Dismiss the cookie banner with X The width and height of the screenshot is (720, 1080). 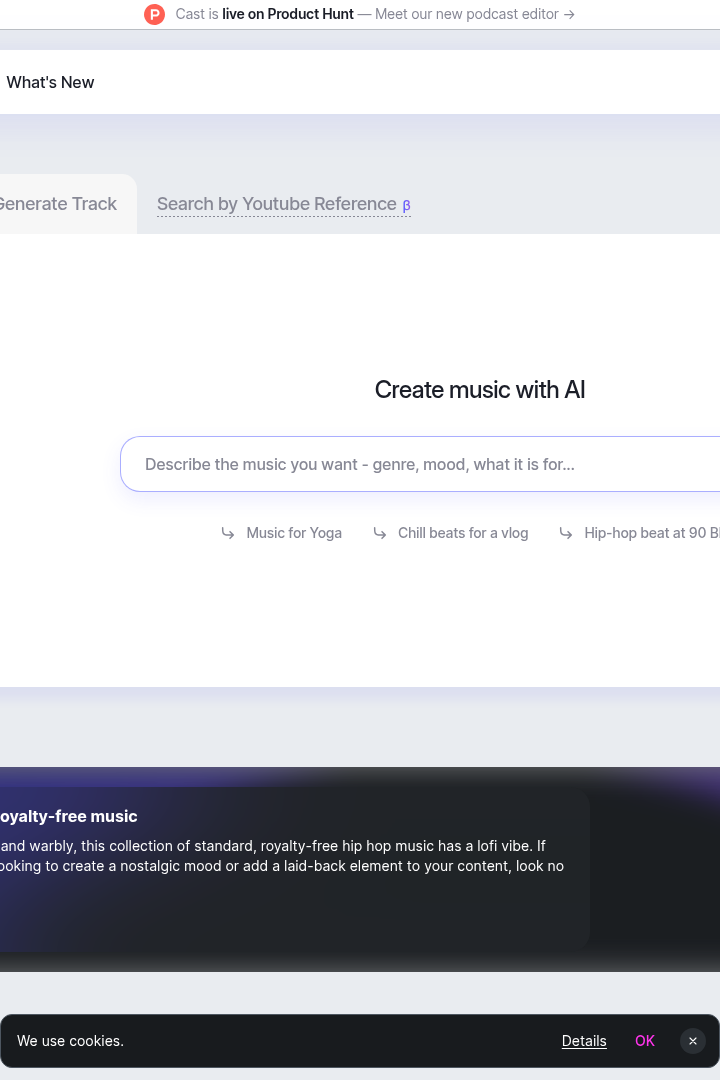[x=693, y=1041]
